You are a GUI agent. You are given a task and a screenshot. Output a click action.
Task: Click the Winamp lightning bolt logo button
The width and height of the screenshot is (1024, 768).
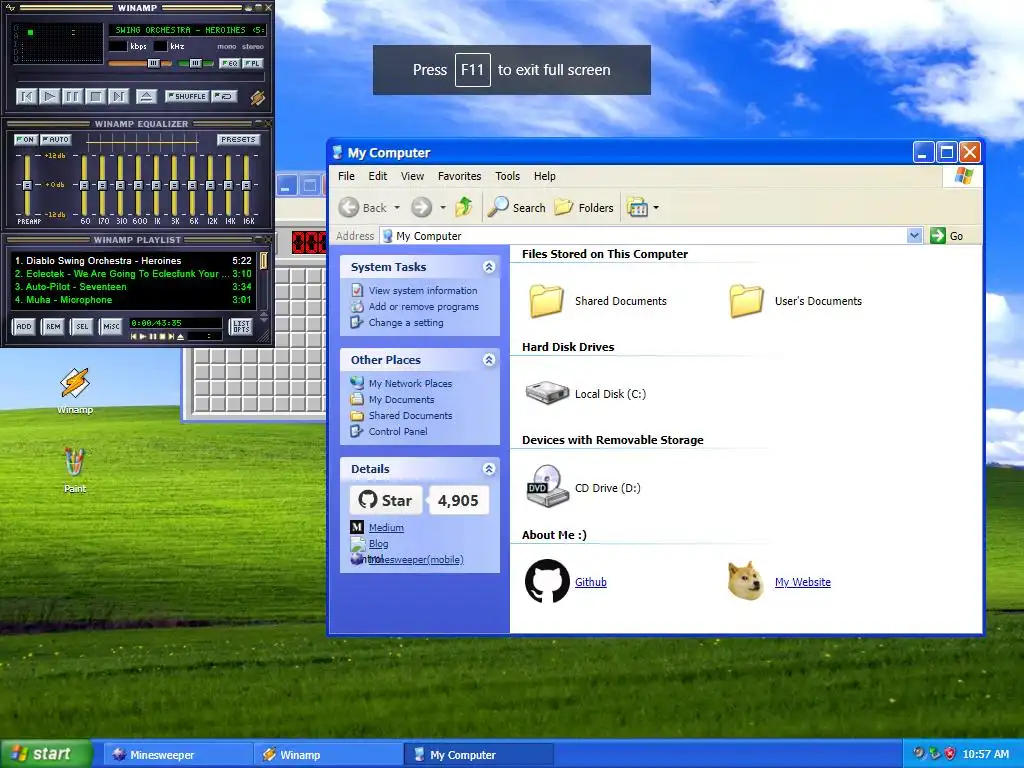(x=257, y=97)
